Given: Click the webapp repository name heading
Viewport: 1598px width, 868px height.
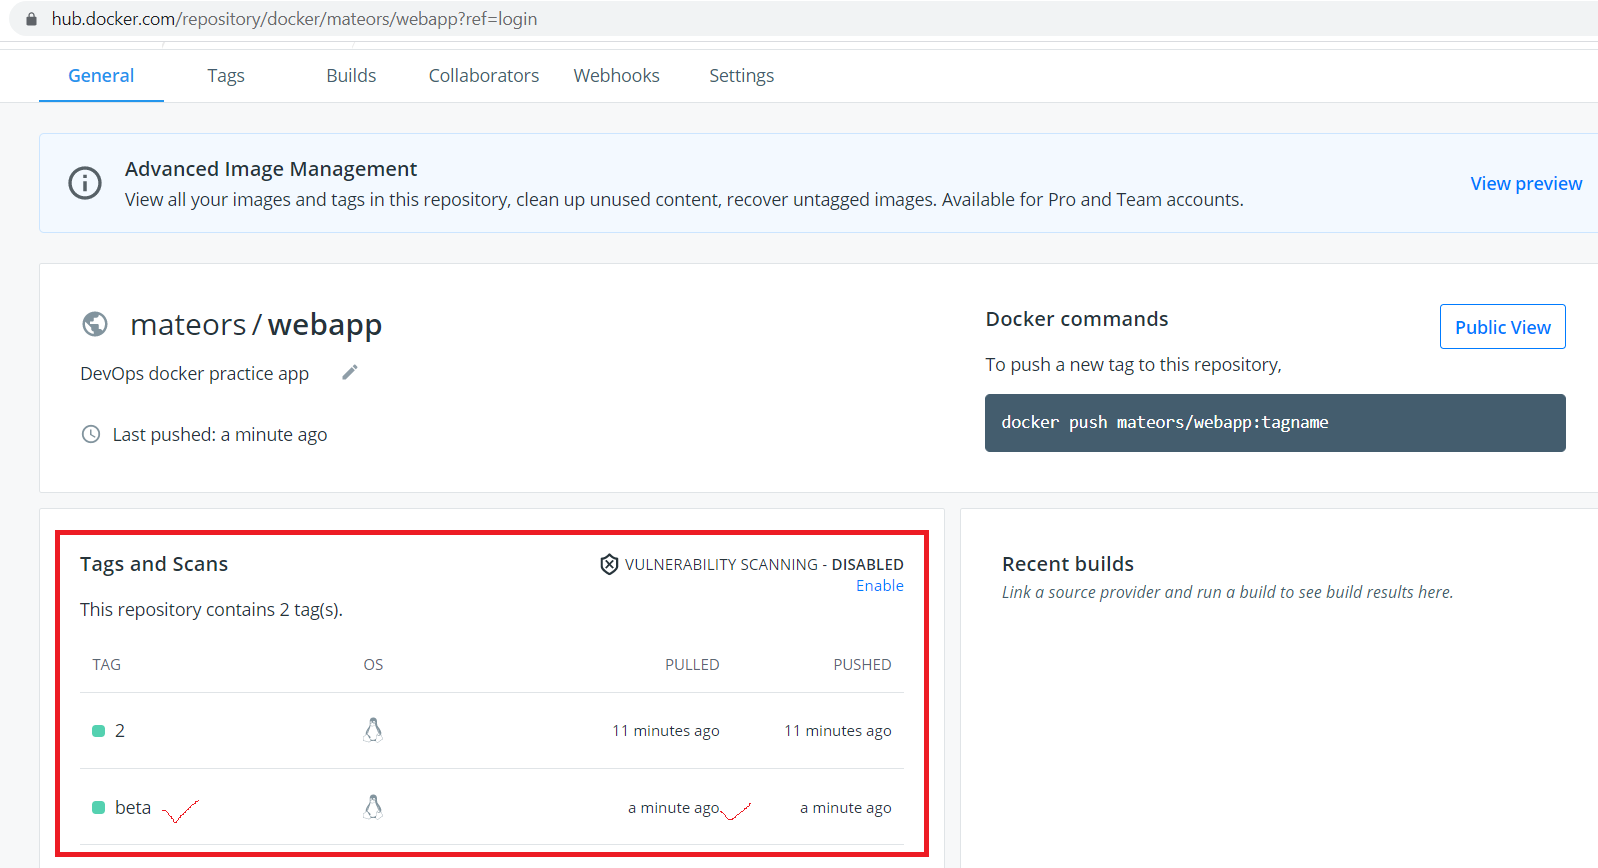Looking at the screenshot, I should click(325, 325).
